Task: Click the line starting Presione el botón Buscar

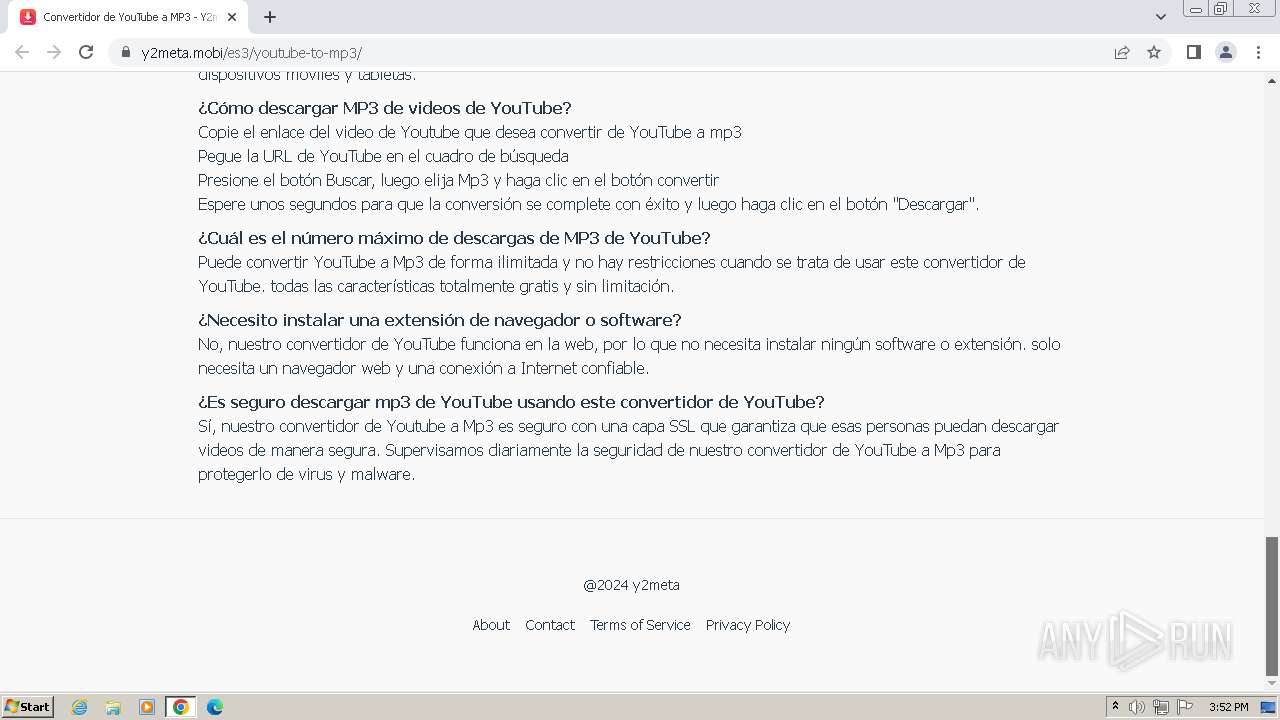Action: click(x=458, y=180)
